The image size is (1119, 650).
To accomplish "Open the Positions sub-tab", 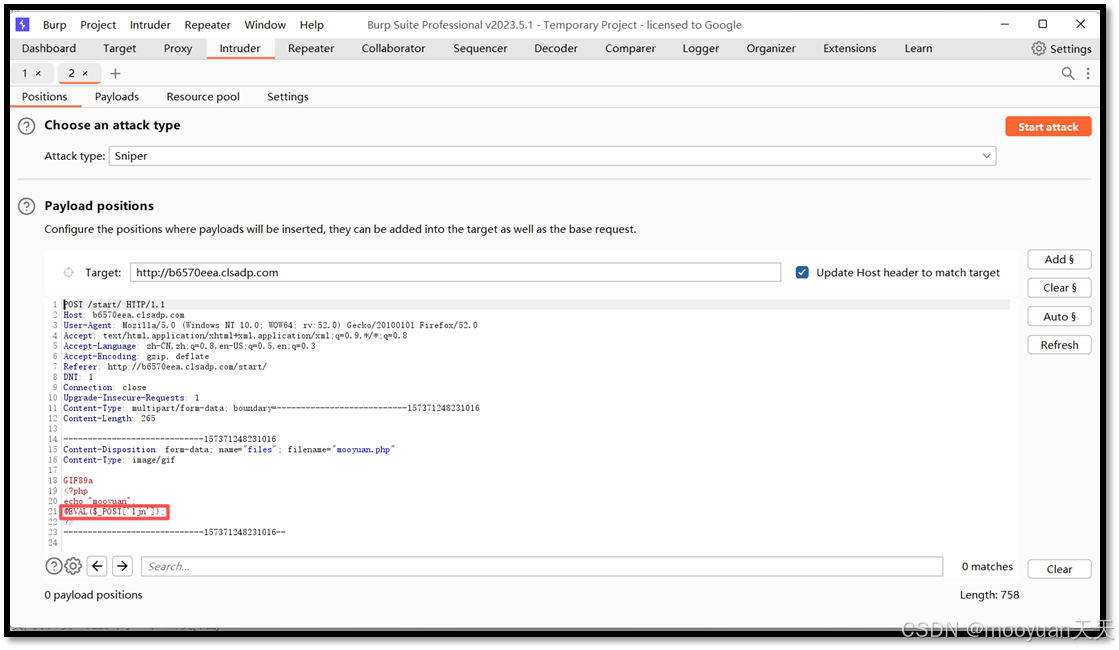I will click(44, 97).
